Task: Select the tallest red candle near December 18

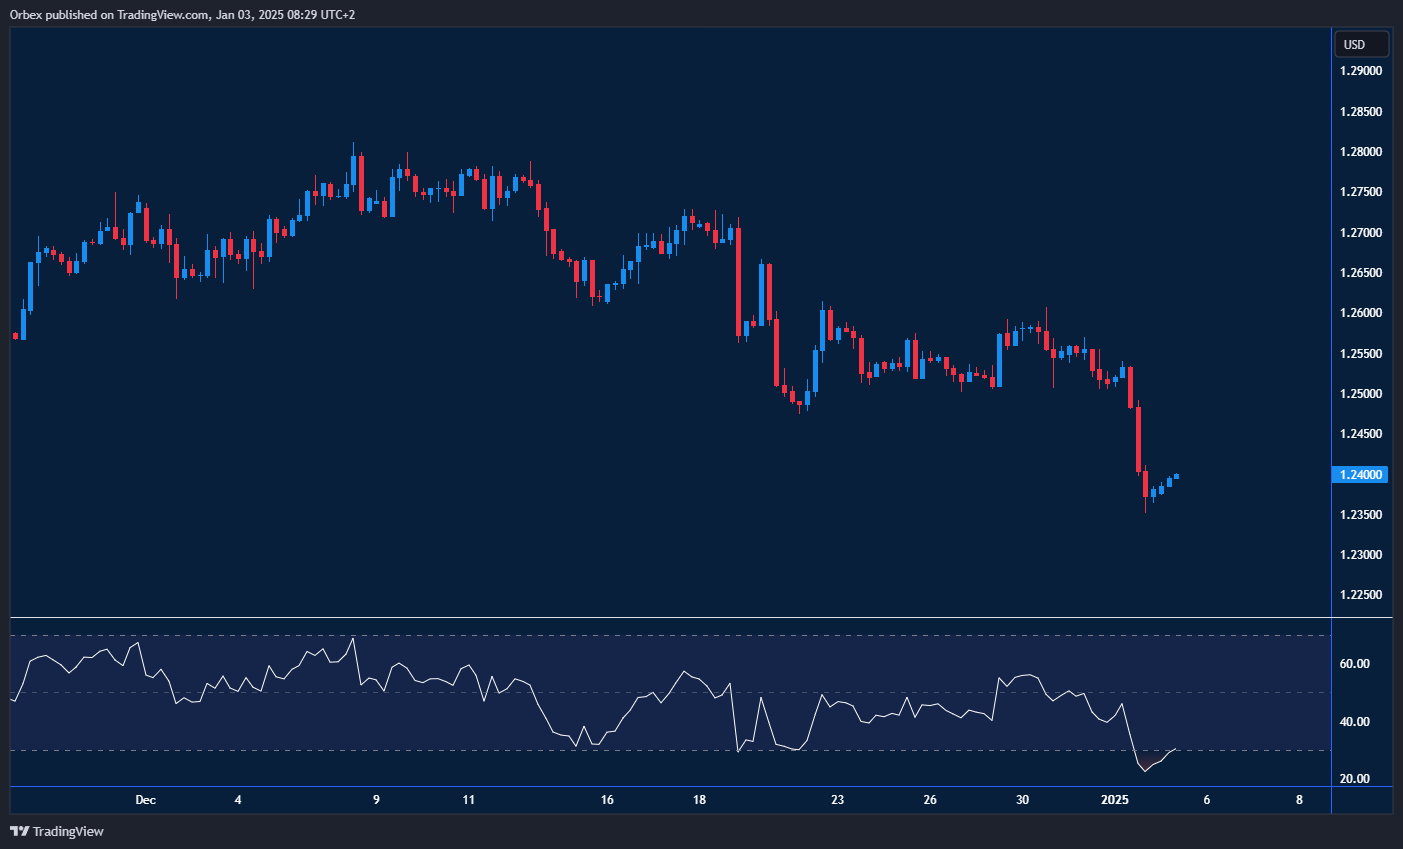Action: point(738,280)
